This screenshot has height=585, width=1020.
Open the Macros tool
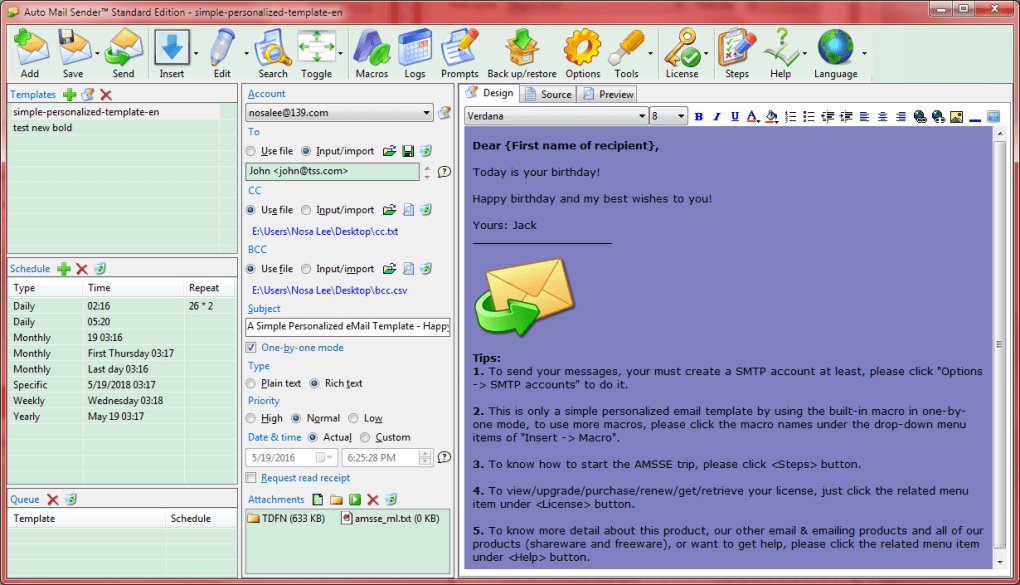pyautogui.click(x=371, y=47)
